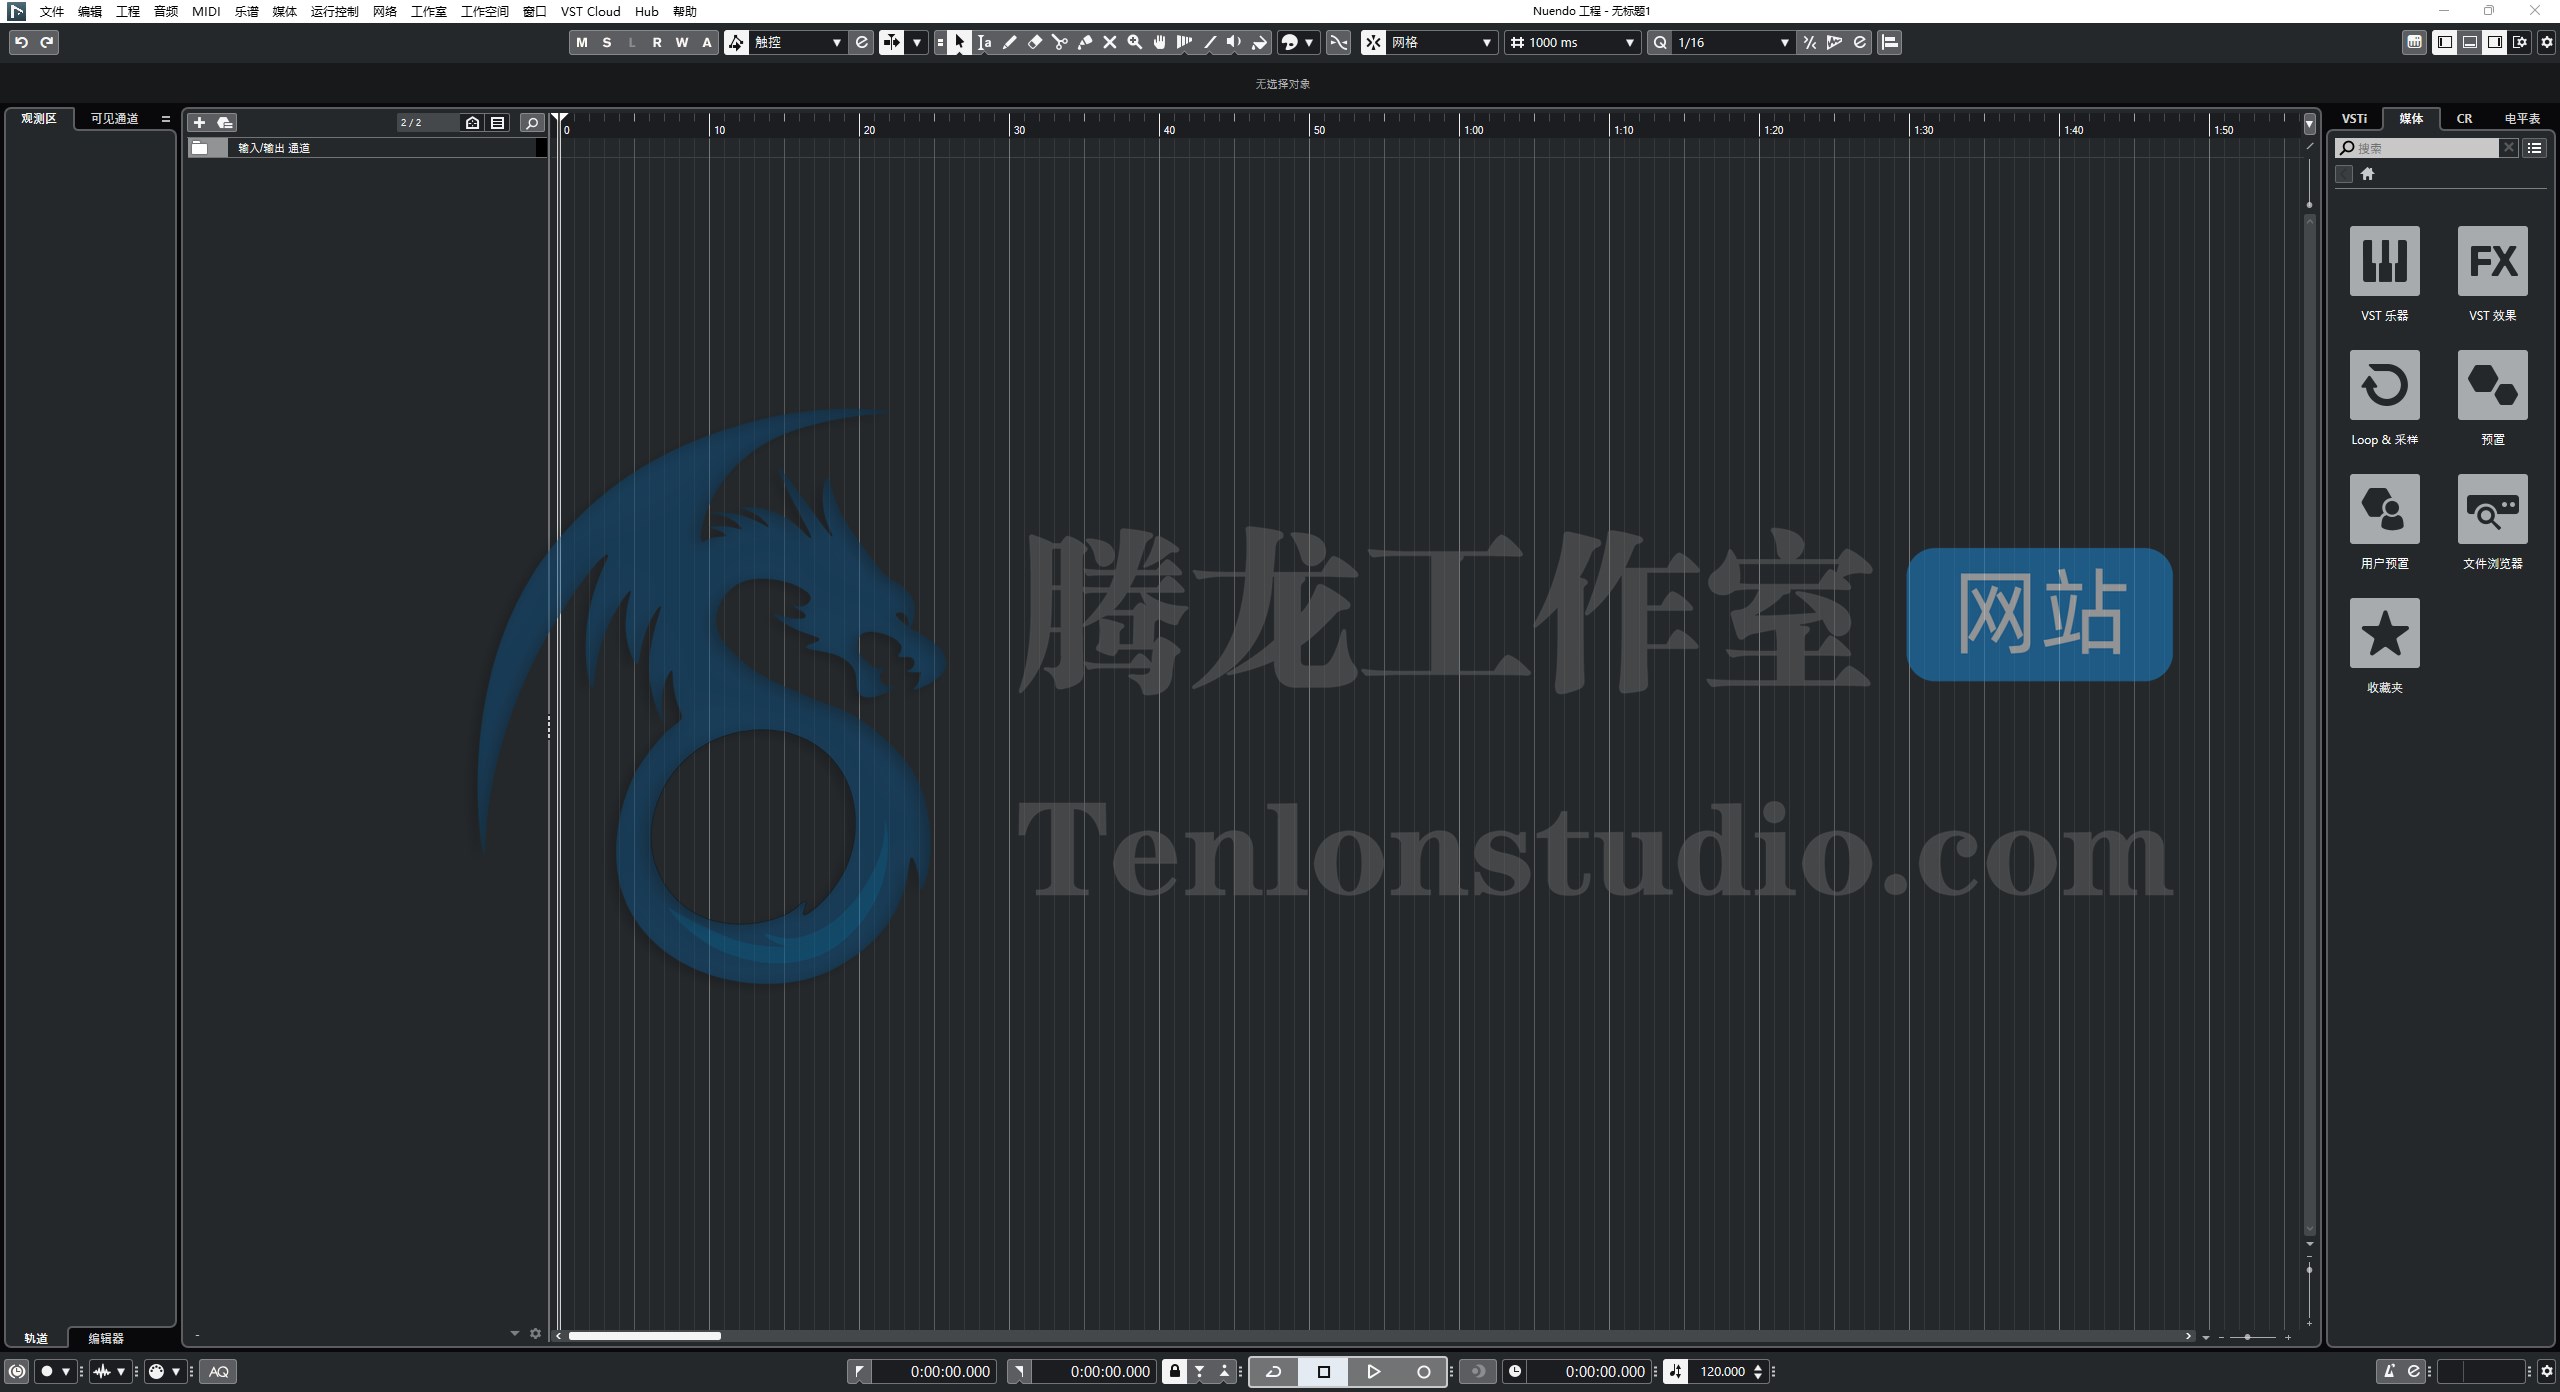This screenshot has width=2560, height=1392.
Task: Open the MIDI menu
Action: click(206, 11)
